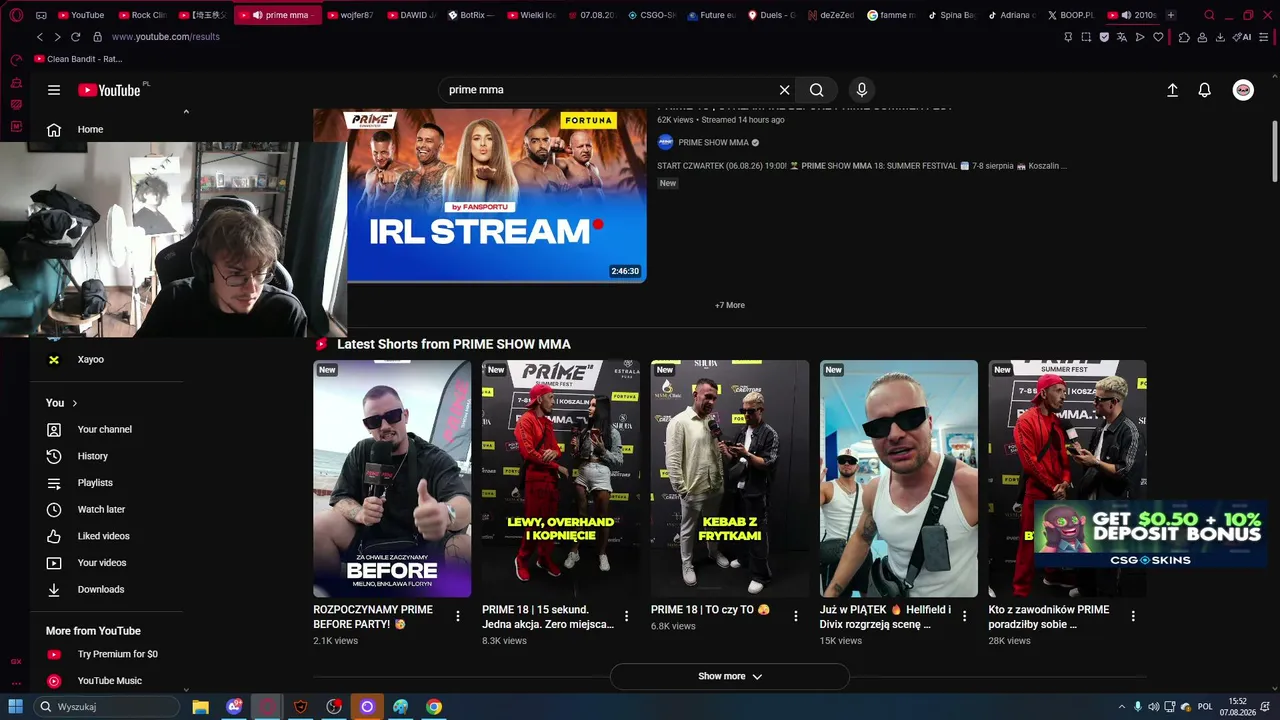This screenshot has height=720, width=1280.
Task: Switch to the Wielki Ice tab
Action: [x=531, y=15]
